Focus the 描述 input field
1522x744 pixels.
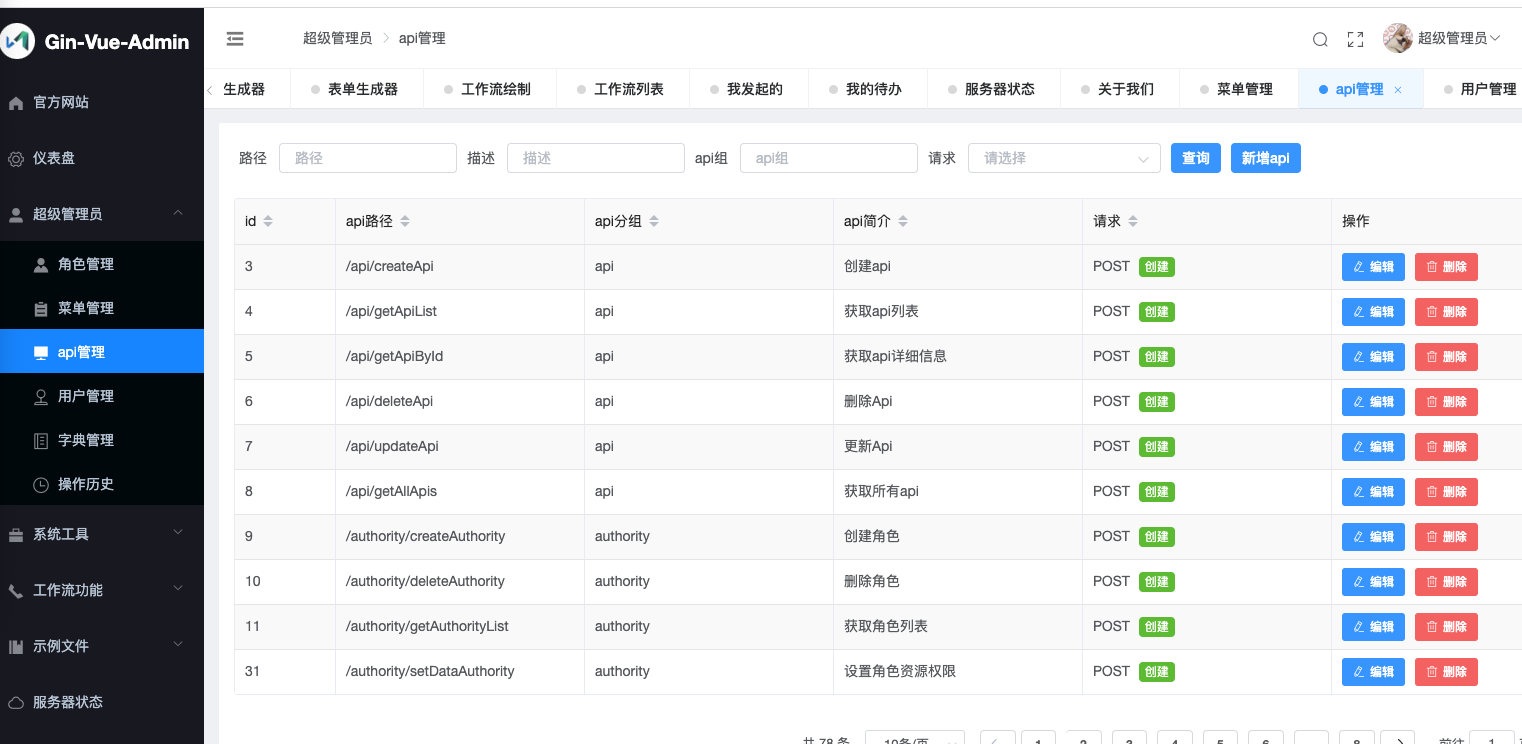tap(596, 158)
